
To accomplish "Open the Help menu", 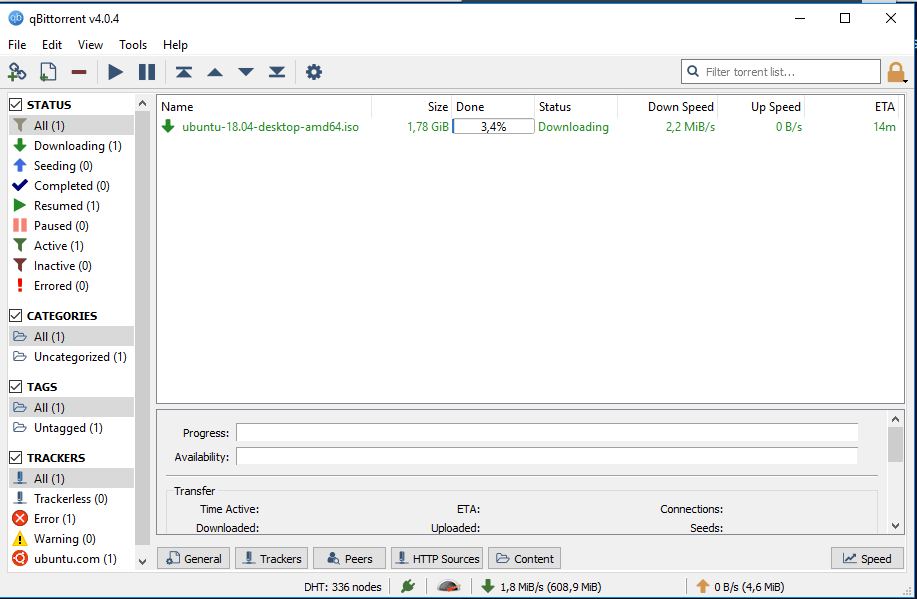I will pos(175,45).
